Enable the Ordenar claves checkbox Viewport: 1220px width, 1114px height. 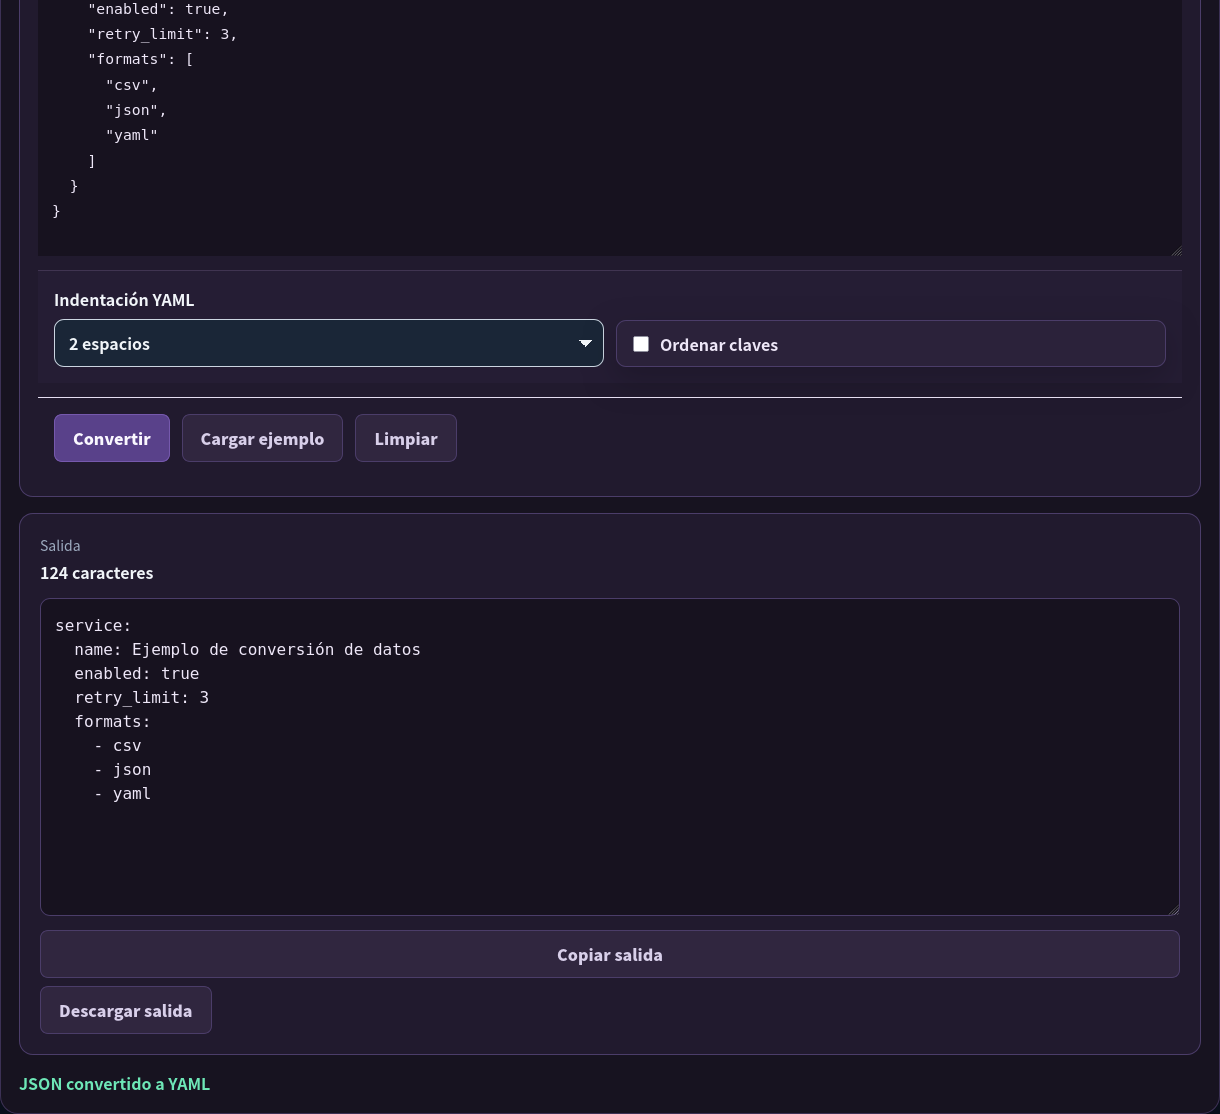click(x=641, y=344)
